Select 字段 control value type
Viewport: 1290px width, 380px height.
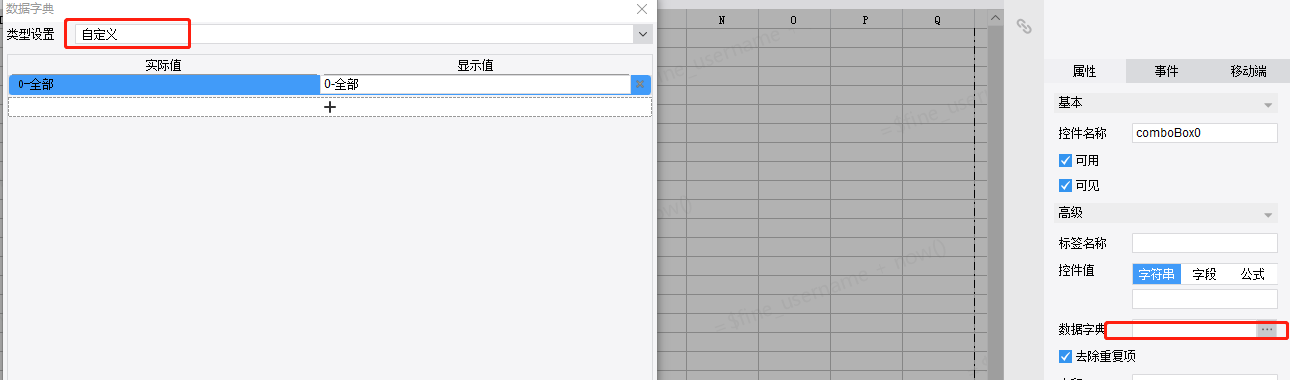[x=1204, y=274]
